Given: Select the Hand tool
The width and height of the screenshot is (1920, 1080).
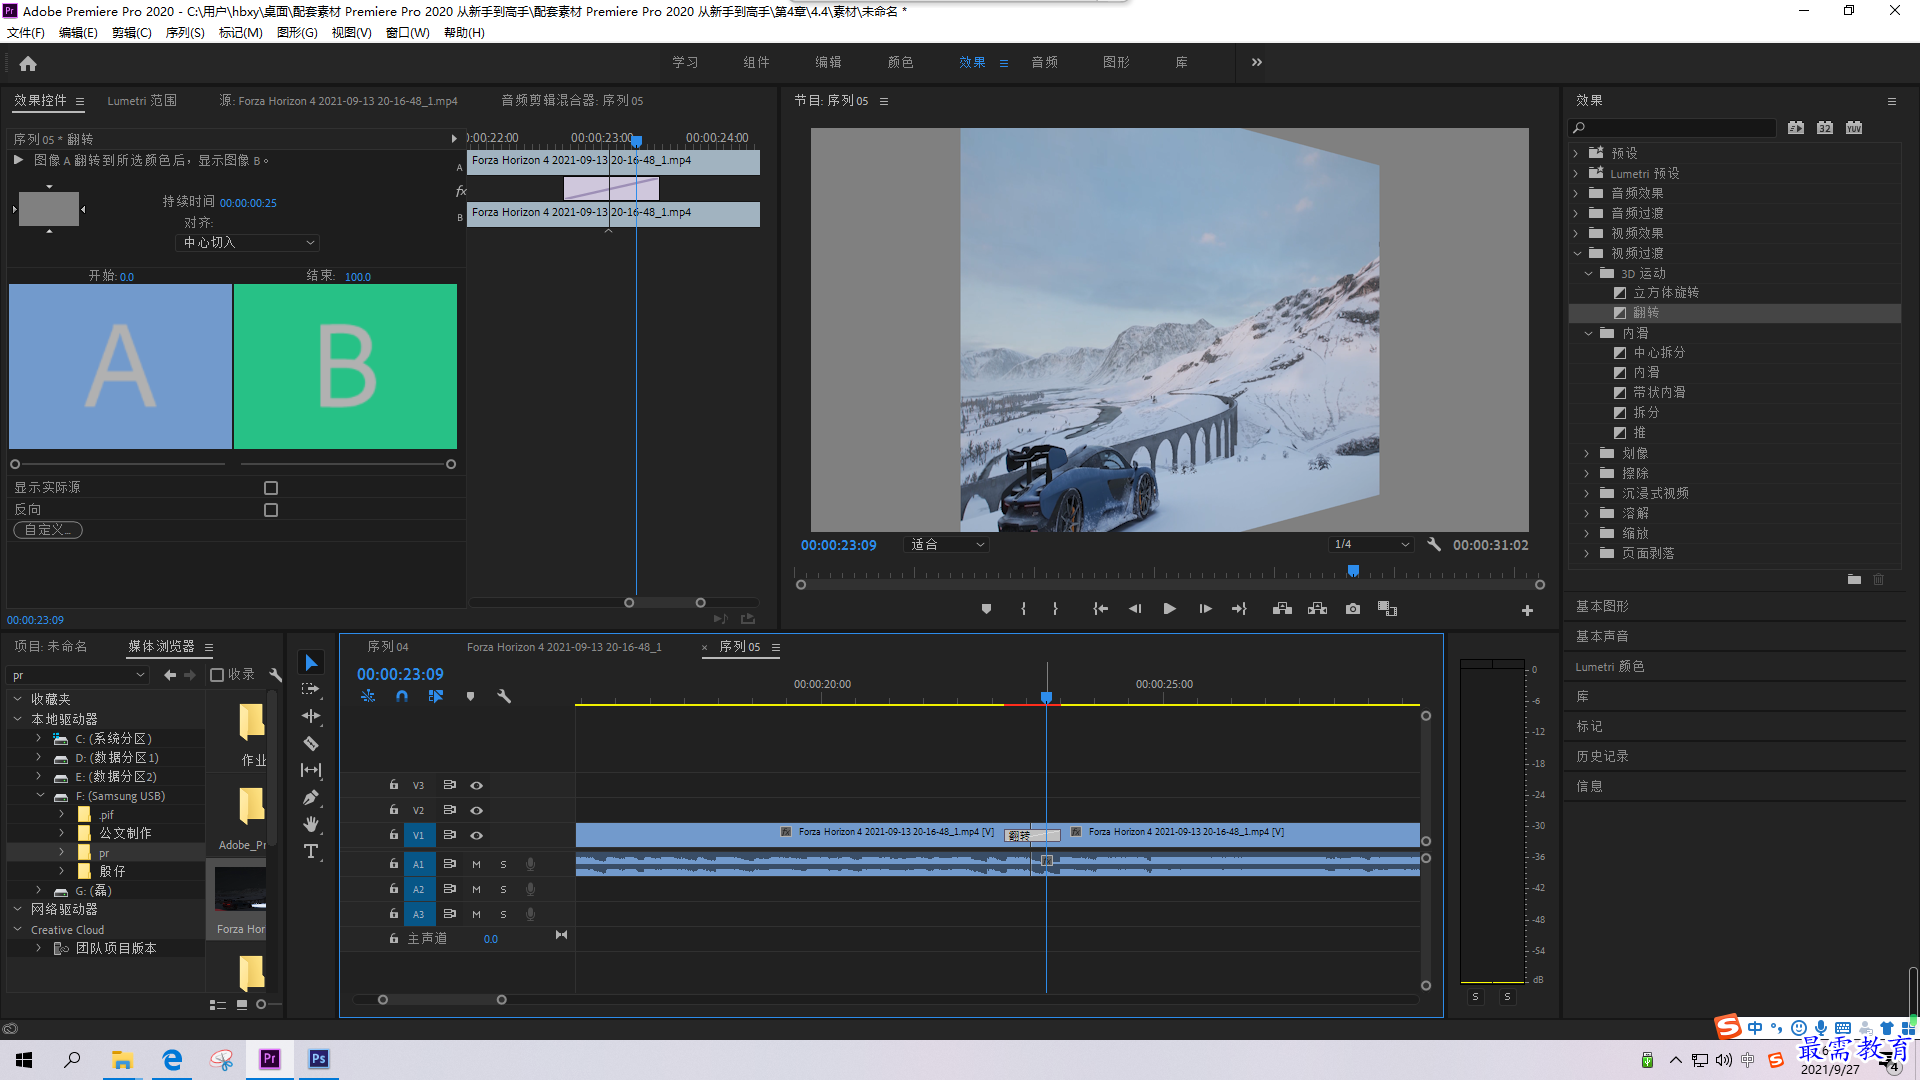Looking at the screenshot, I should tap(311, 824).
